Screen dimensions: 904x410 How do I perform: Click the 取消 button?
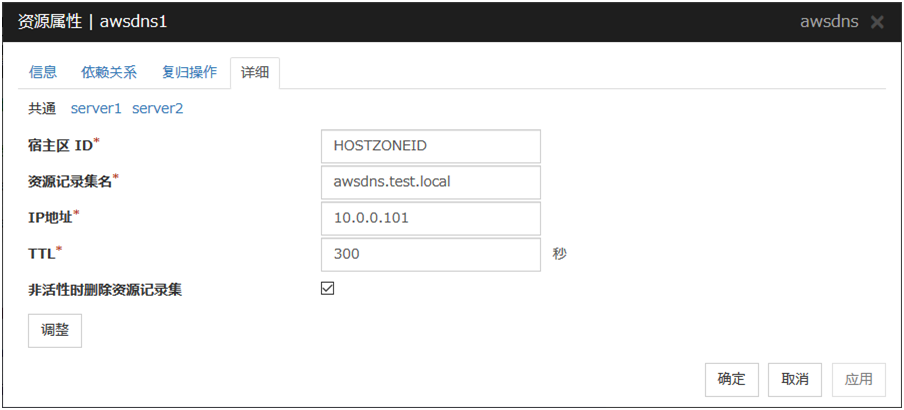click(795, 379)
